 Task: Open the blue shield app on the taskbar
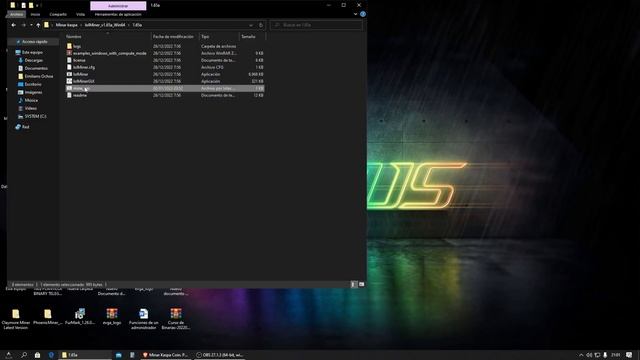tap(51, 355)
